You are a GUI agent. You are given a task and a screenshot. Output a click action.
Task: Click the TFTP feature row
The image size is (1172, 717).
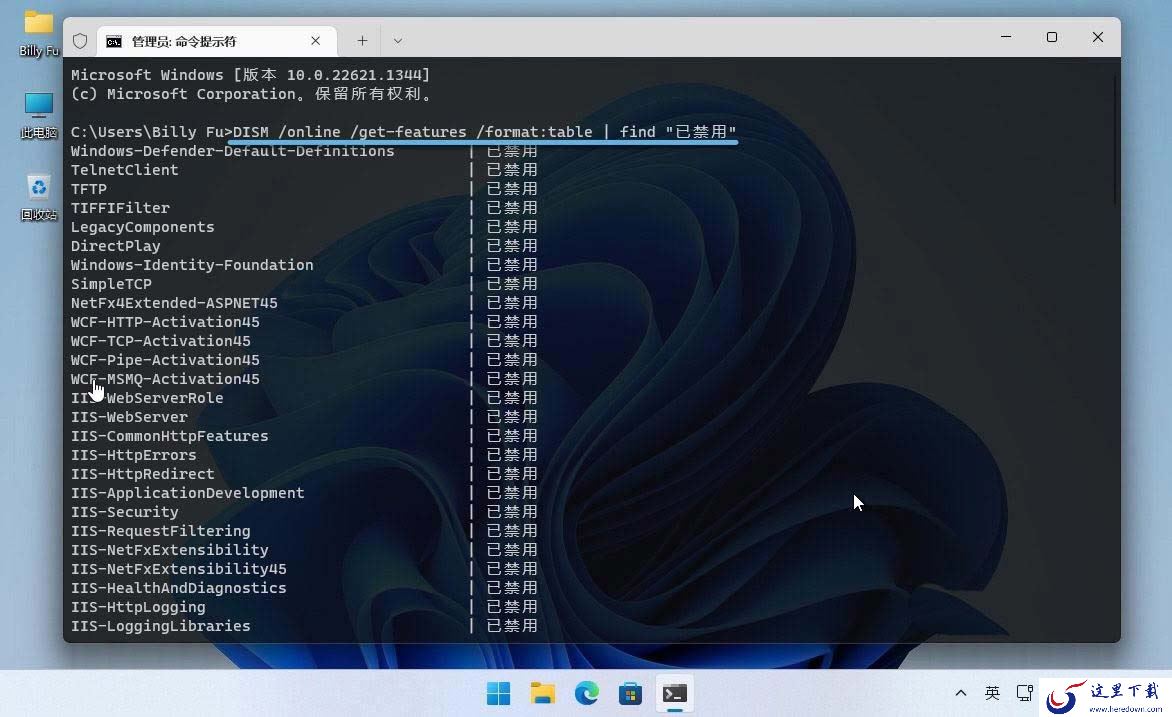pyautogui.click(x=304, y=189)
